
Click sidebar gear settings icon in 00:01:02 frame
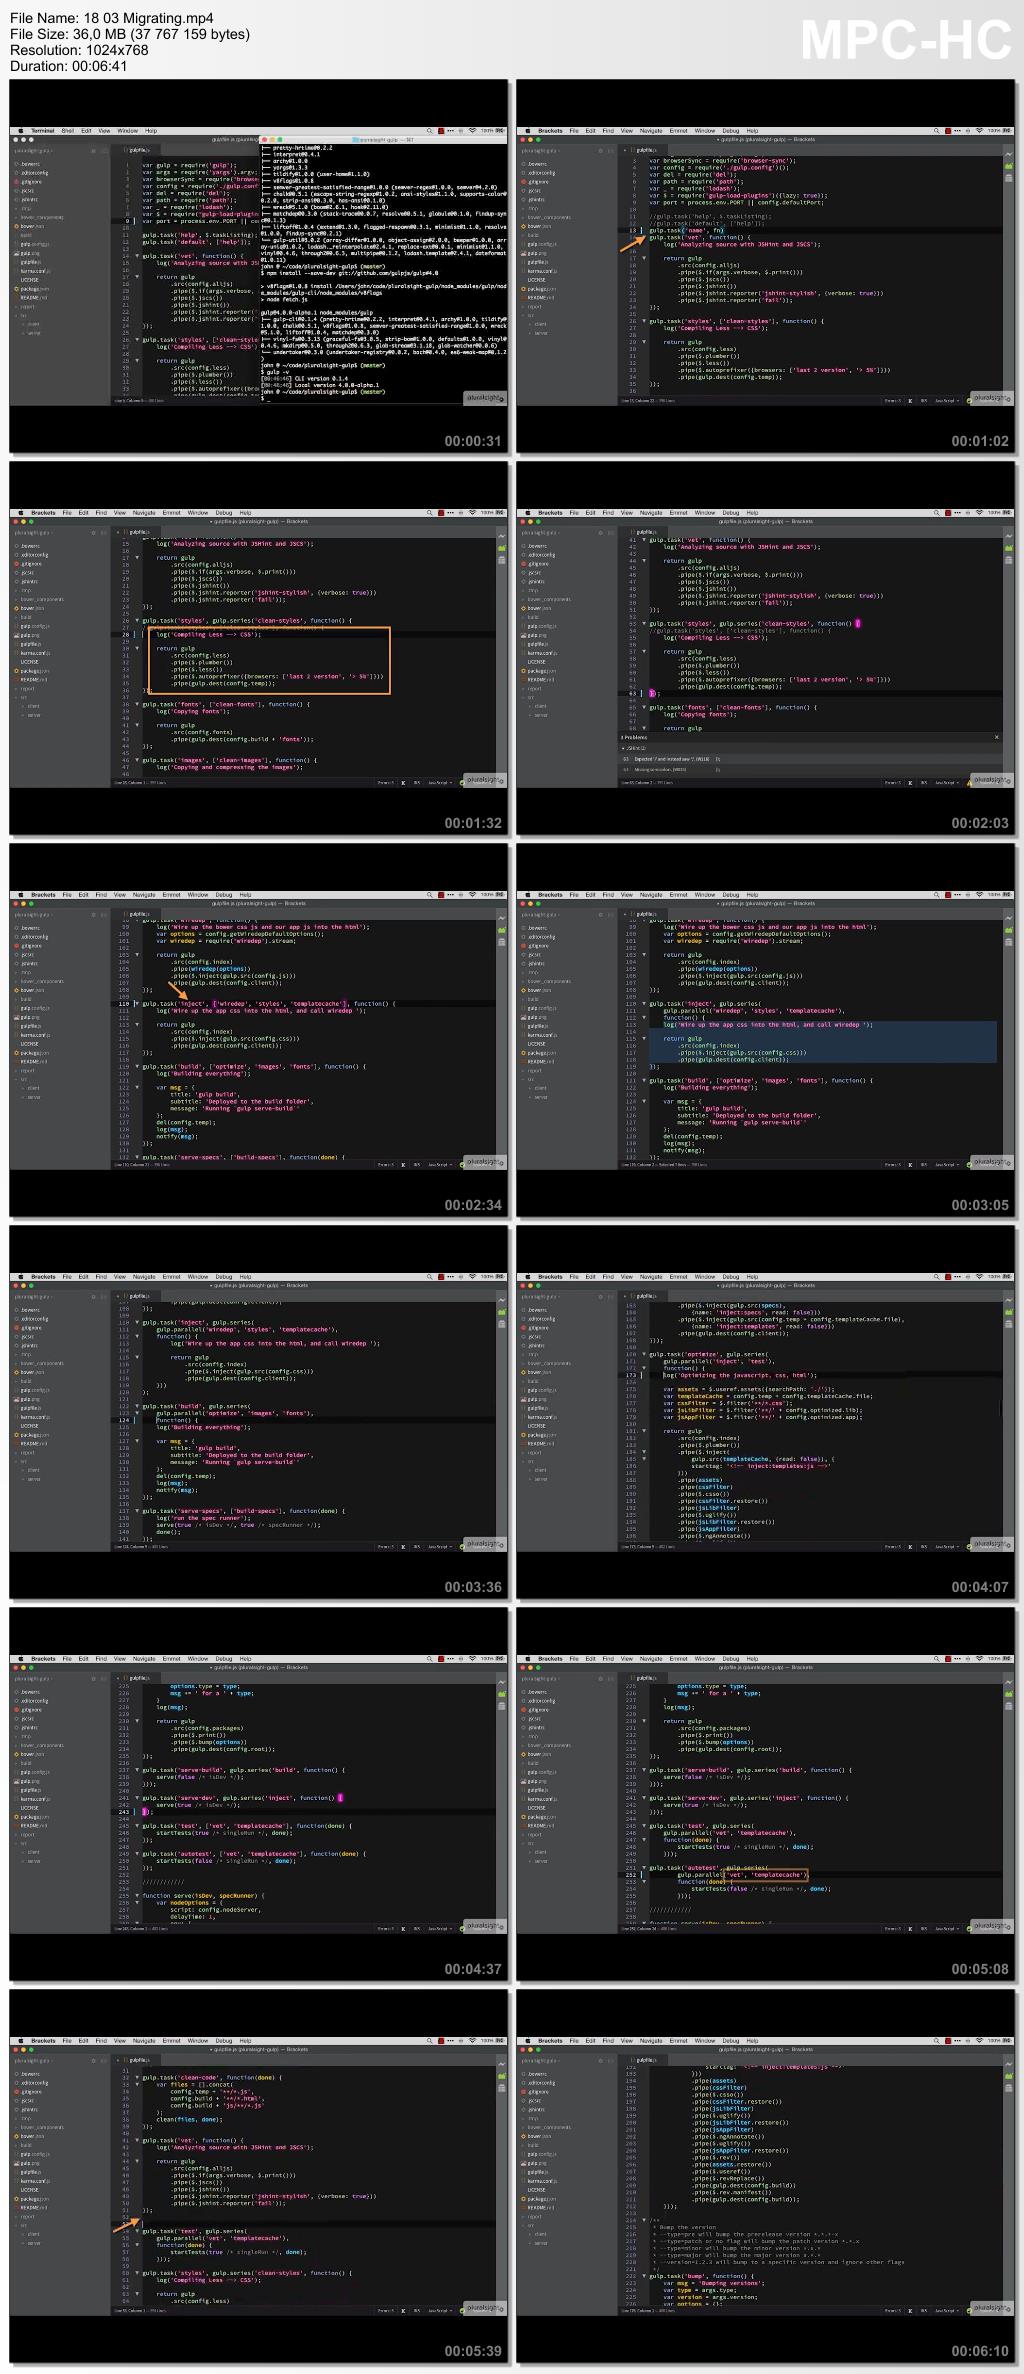click(600, 150)
